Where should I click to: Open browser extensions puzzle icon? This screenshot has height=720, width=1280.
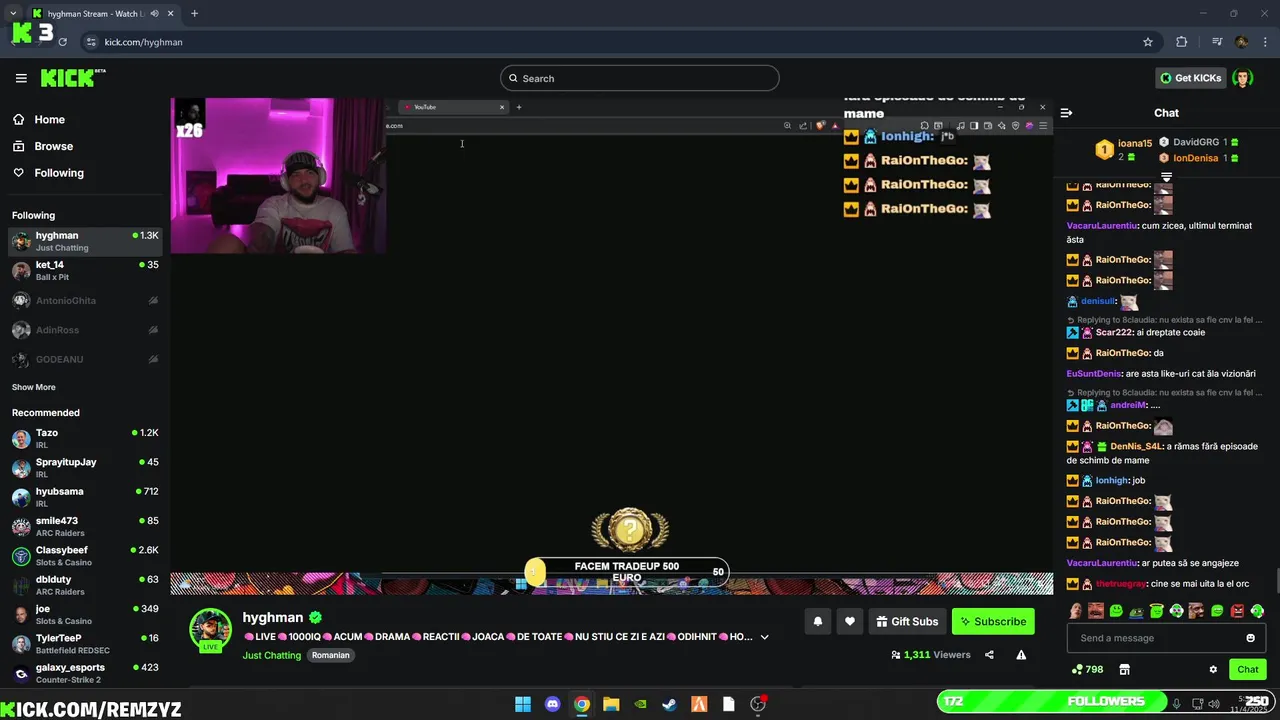pyautogui.click(x=1182, y=42)
